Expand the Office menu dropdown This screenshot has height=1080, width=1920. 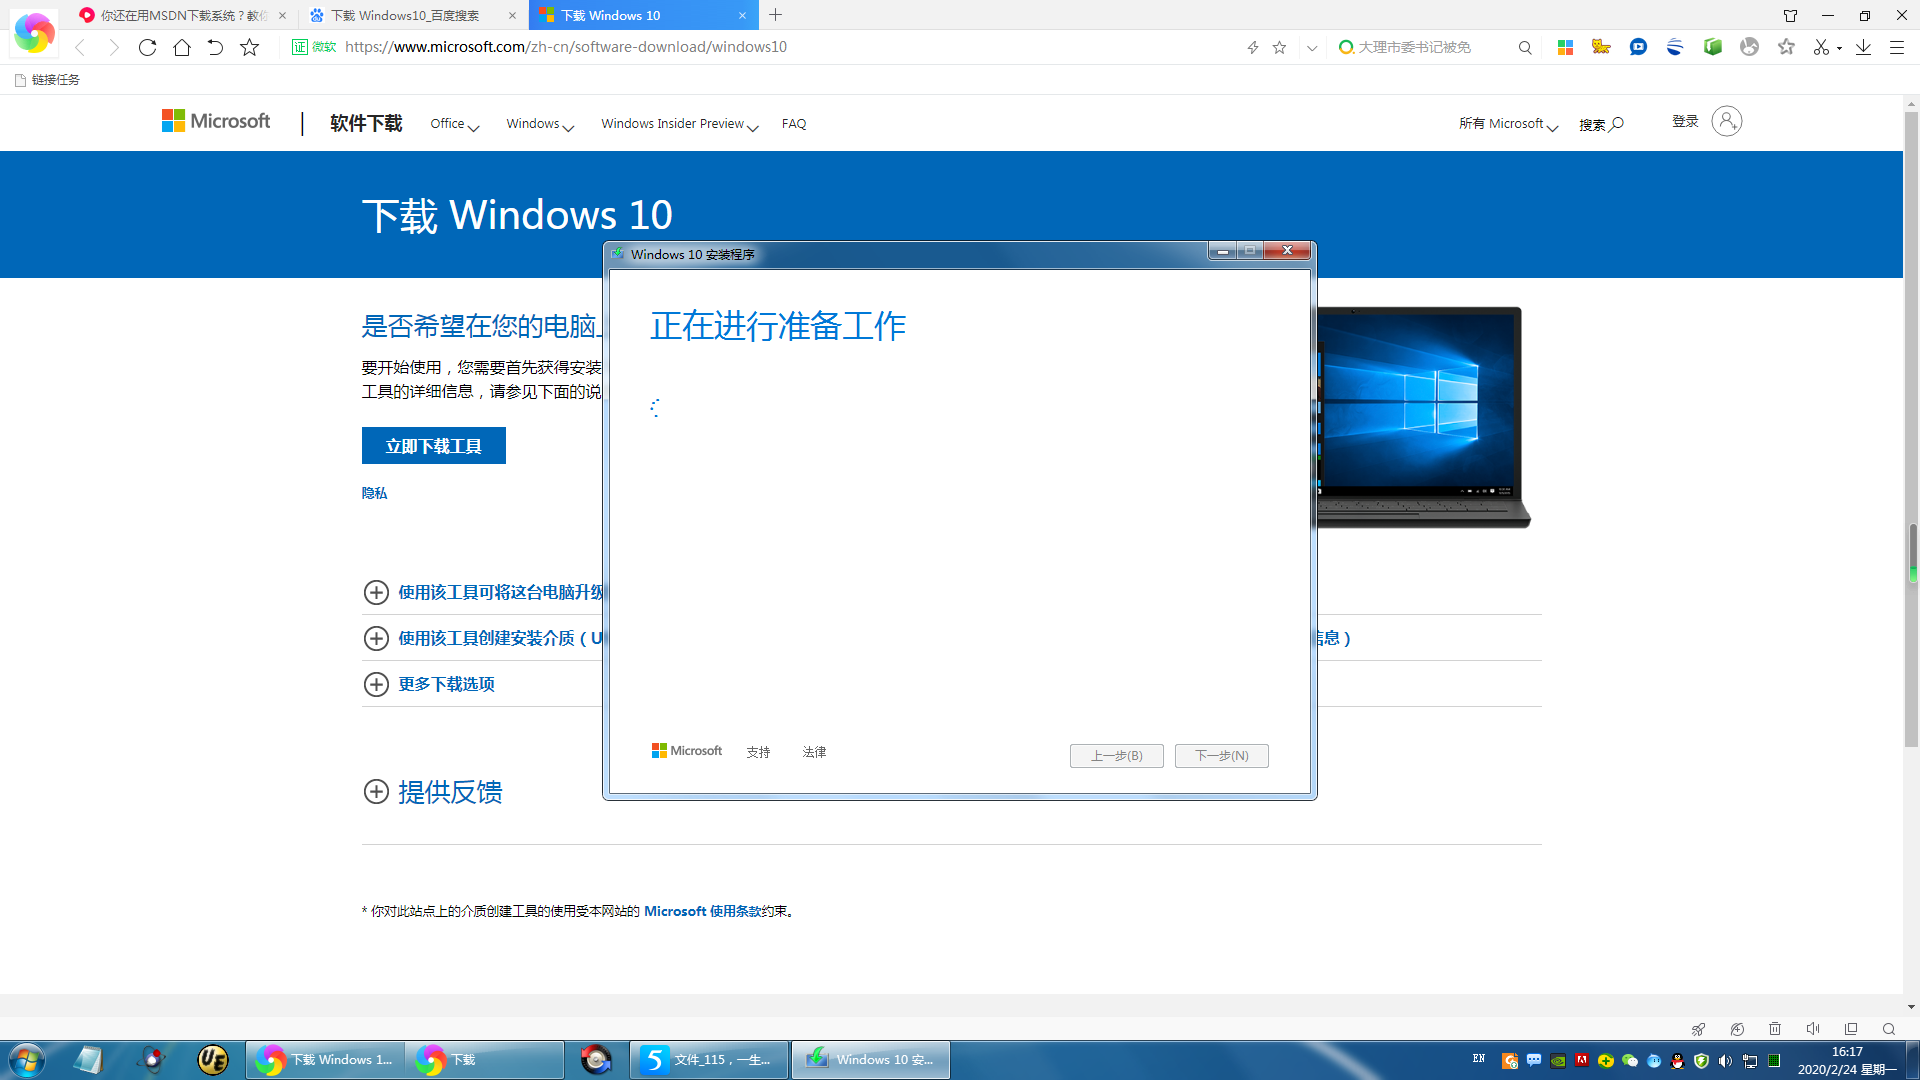click(x=455, y=124)
